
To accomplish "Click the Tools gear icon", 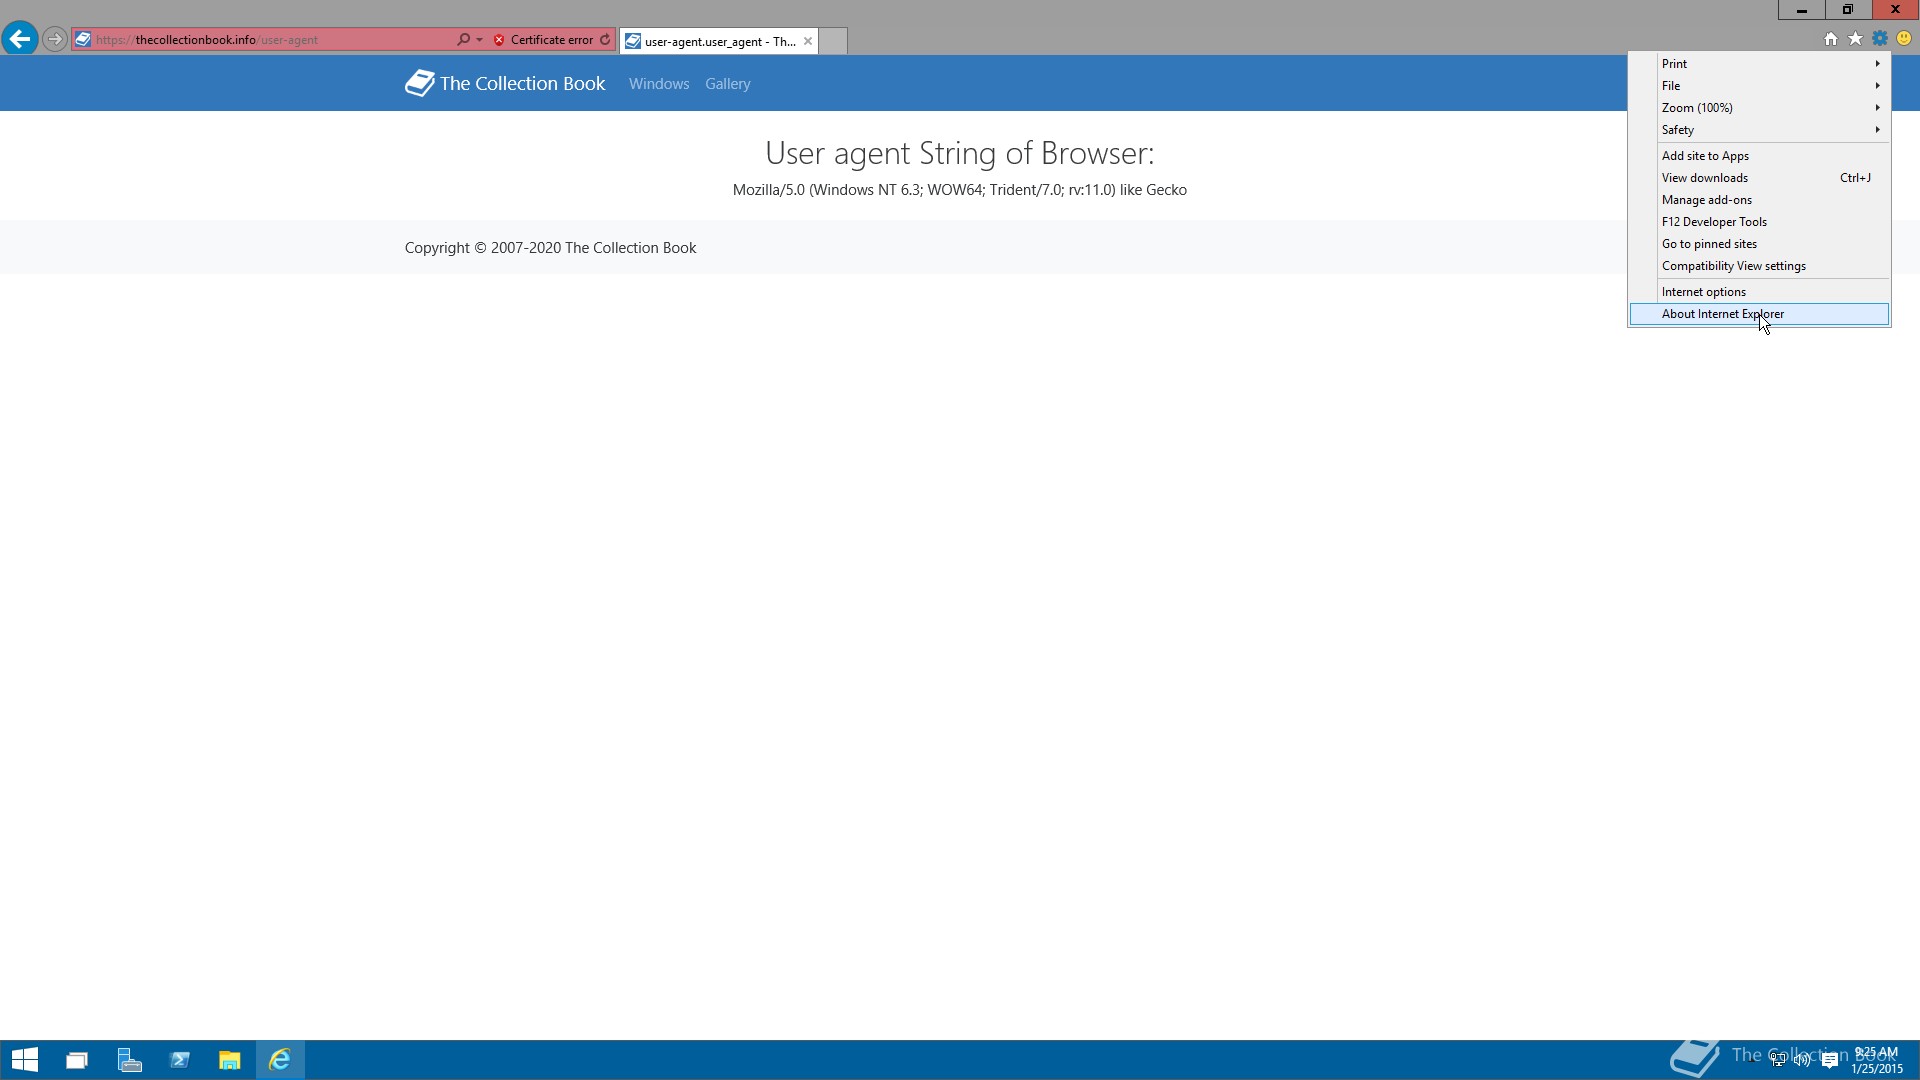I will [1880, 39].
